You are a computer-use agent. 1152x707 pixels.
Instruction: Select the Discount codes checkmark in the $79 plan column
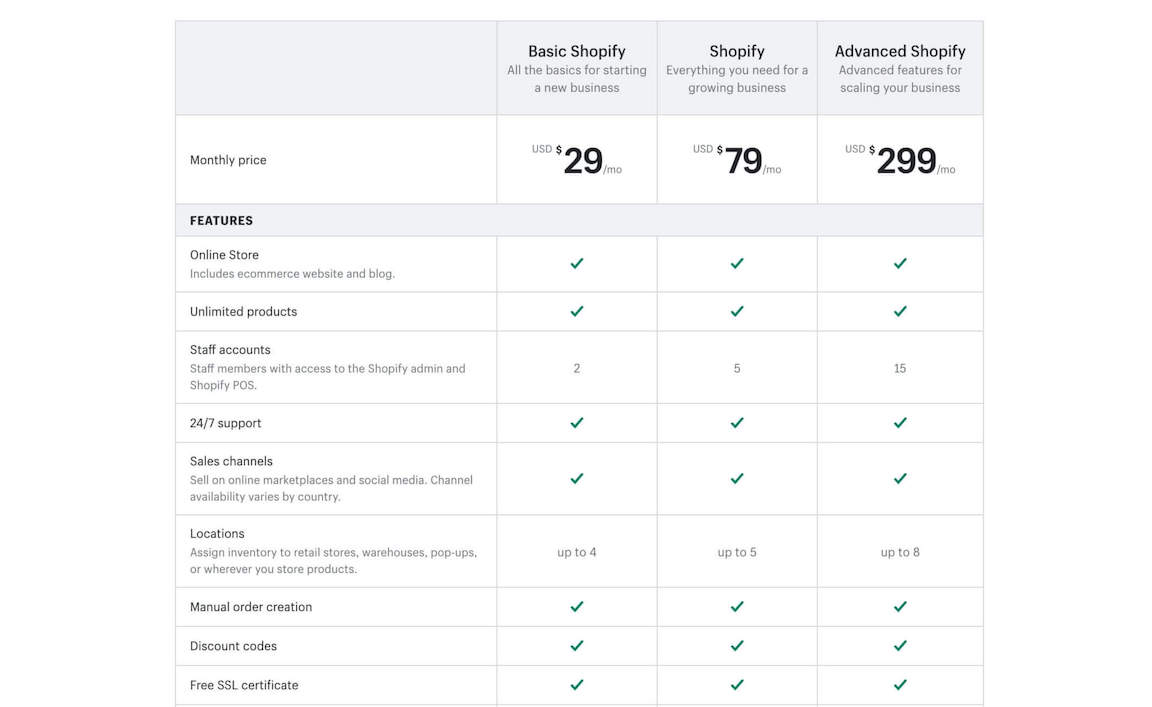tap(737, 645)
